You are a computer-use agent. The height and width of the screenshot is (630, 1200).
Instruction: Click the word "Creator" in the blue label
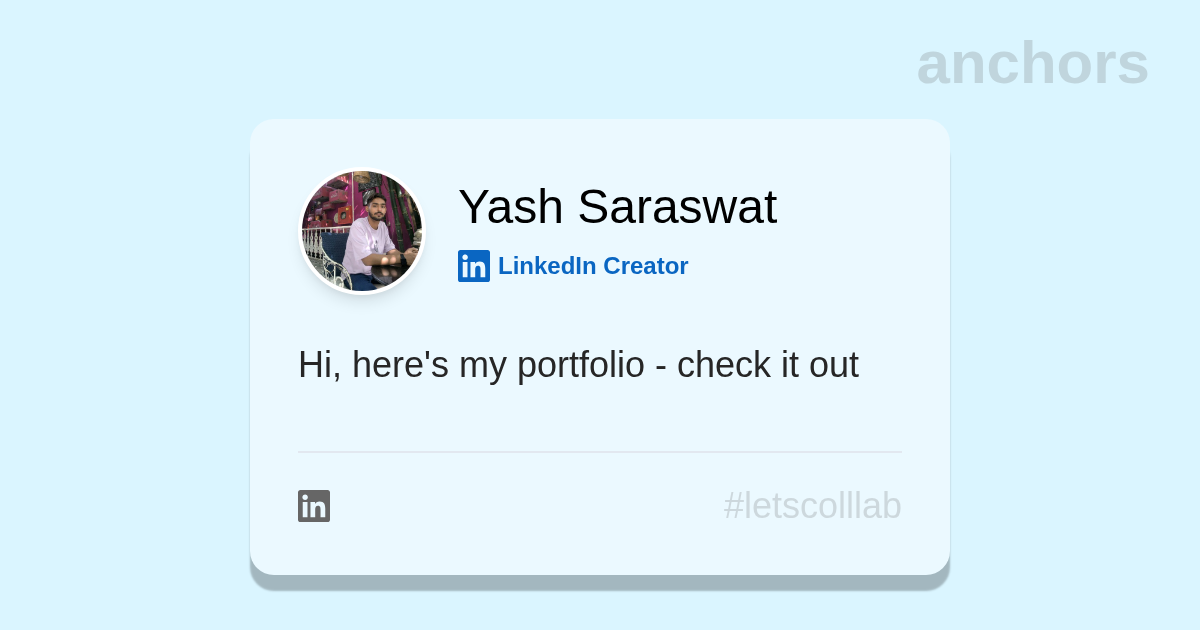646,266
